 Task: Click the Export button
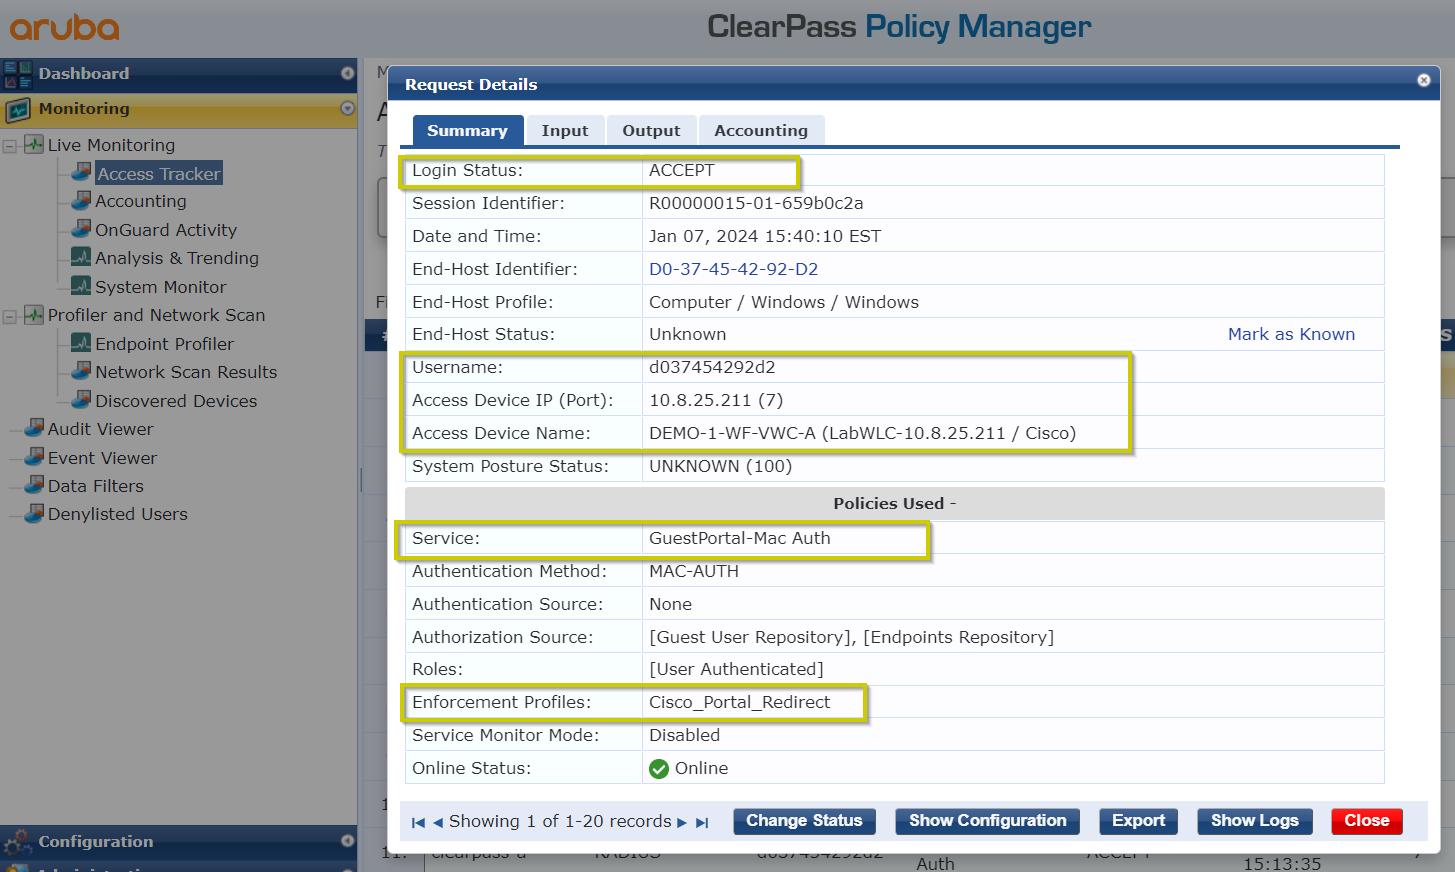coord(1138,821)
